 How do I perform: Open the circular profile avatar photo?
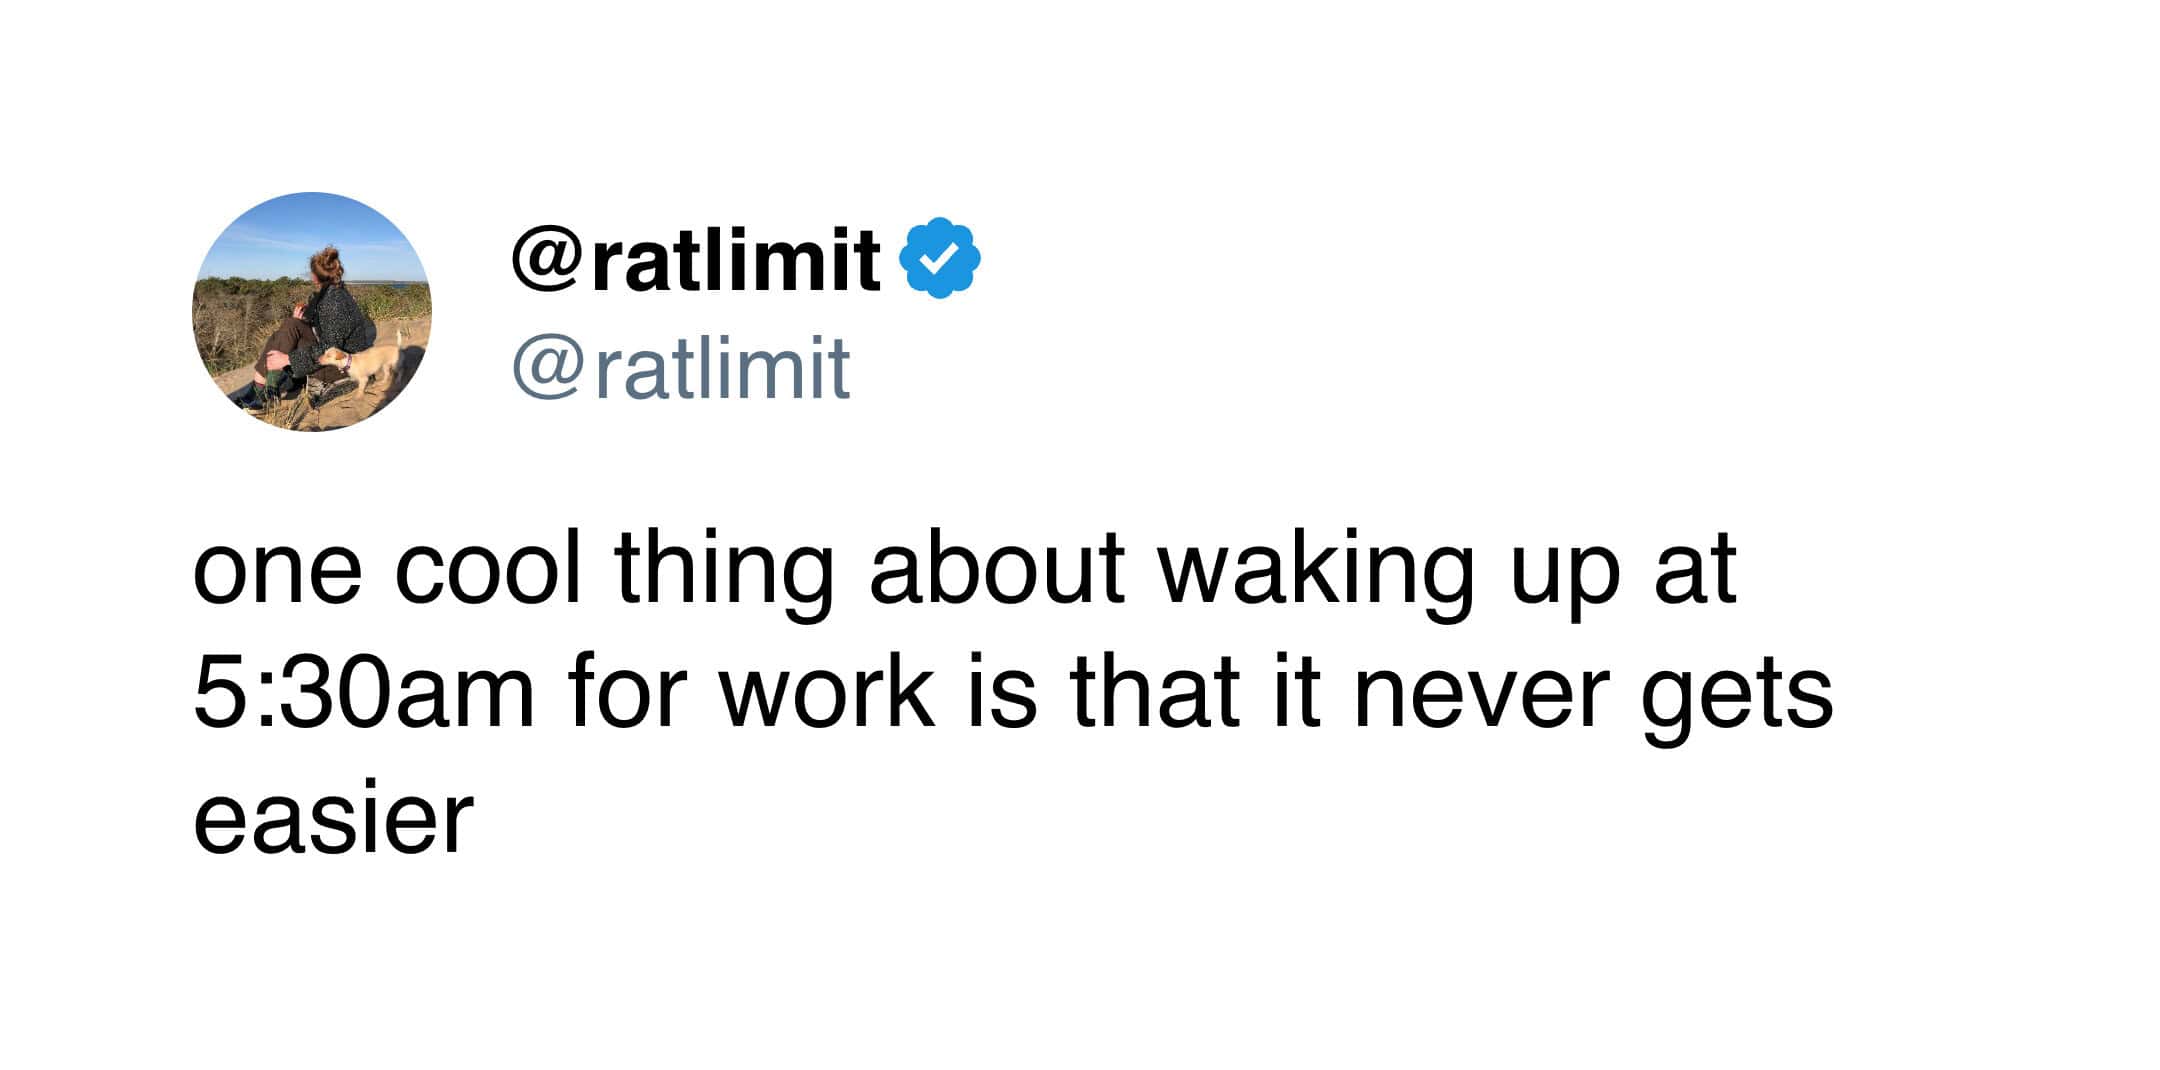tap(312, 312)
